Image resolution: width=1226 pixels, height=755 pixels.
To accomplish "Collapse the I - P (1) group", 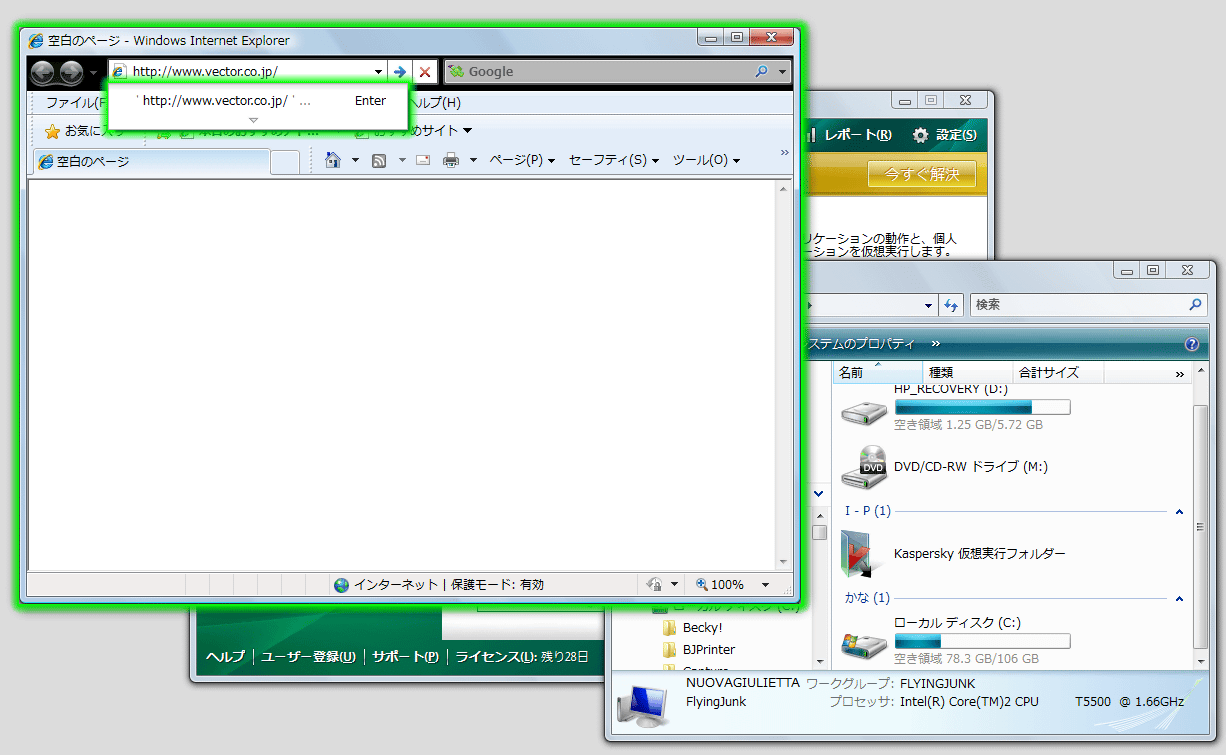I will point(1180,512).
